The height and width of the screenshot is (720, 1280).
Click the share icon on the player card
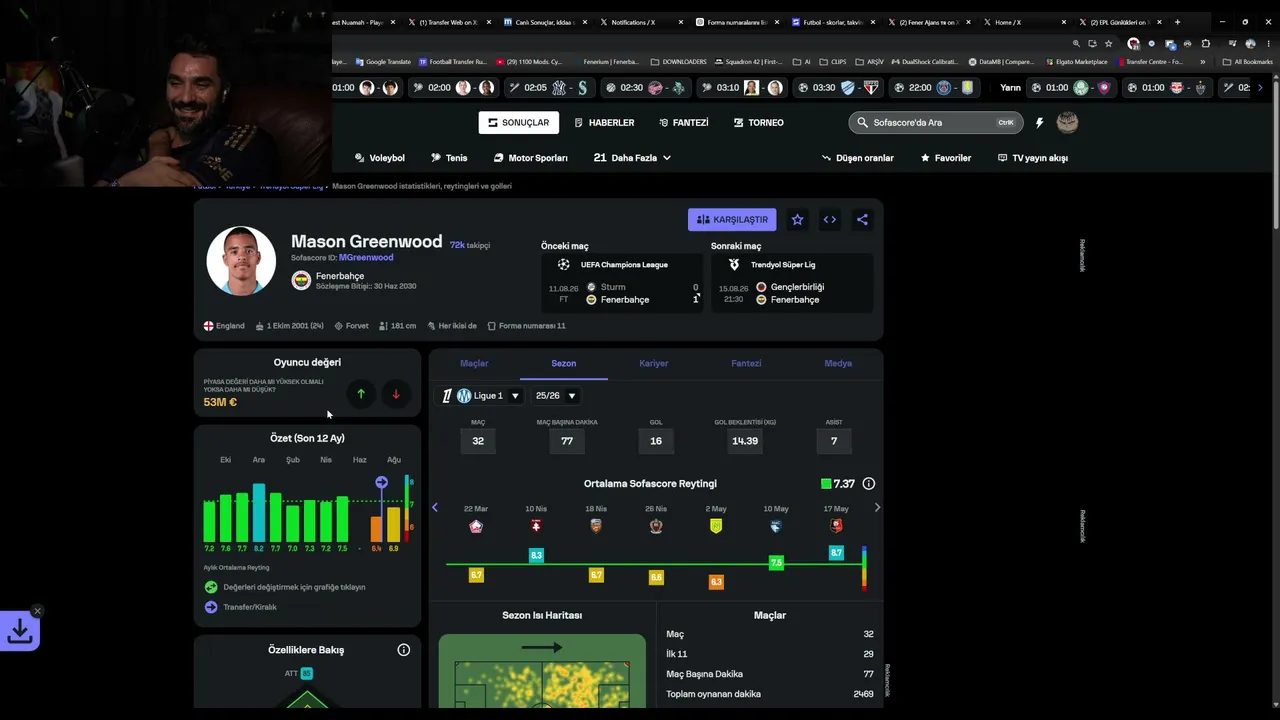point(862,220)
